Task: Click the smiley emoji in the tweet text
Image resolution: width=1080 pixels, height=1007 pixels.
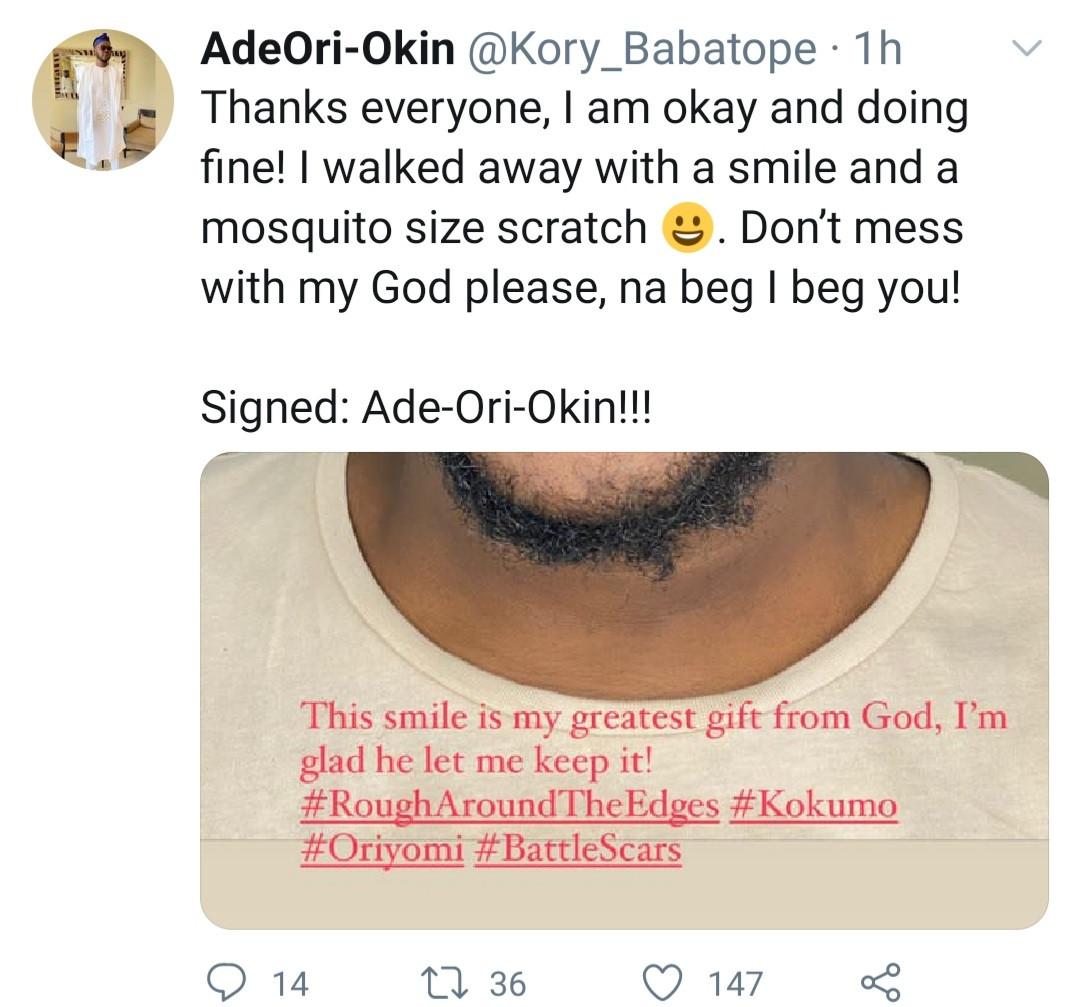Action: 687,231
